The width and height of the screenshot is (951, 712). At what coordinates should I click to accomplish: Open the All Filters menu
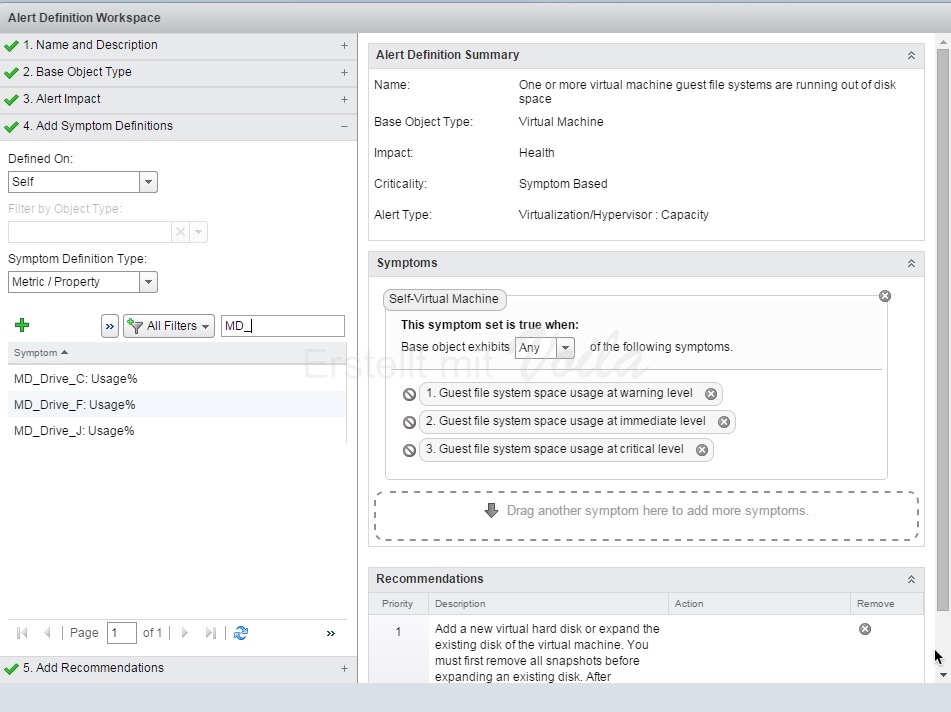click(169, 326)
